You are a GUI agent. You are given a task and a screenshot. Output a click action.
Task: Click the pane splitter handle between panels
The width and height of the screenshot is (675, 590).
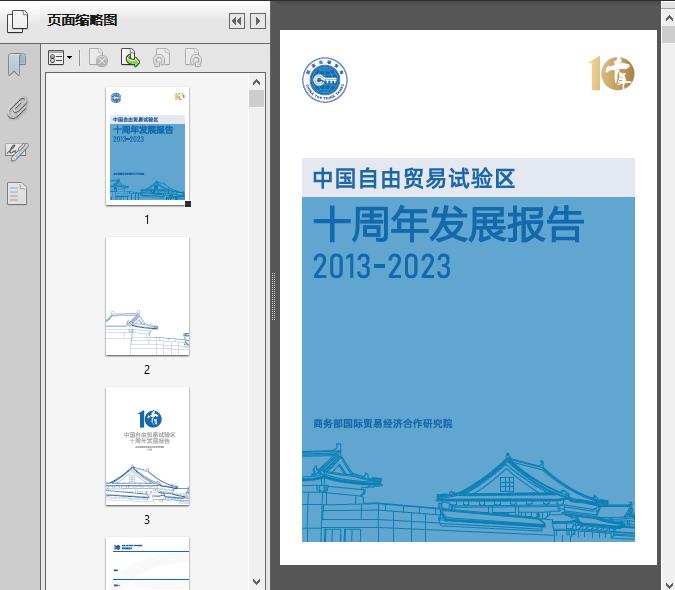273,297
